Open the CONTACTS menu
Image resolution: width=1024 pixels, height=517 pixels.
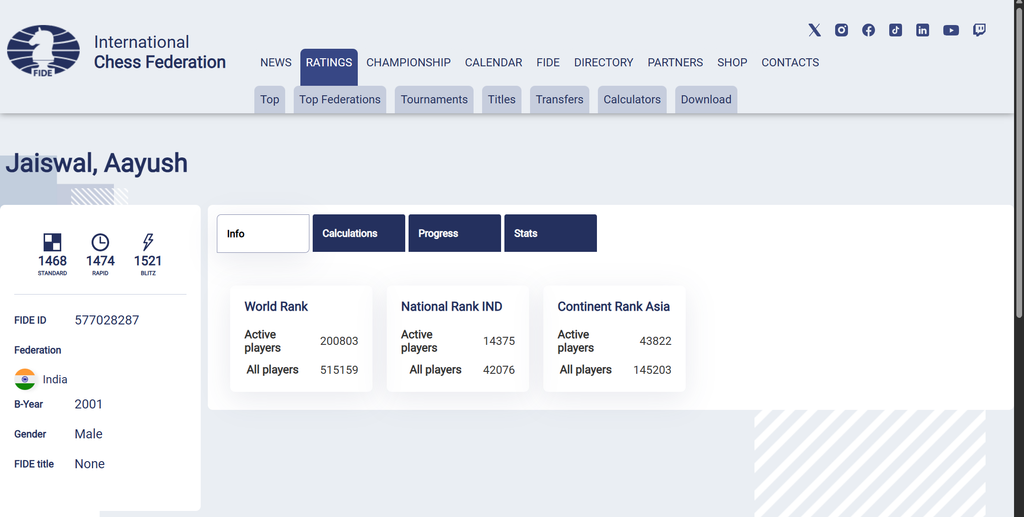point(790,63)
